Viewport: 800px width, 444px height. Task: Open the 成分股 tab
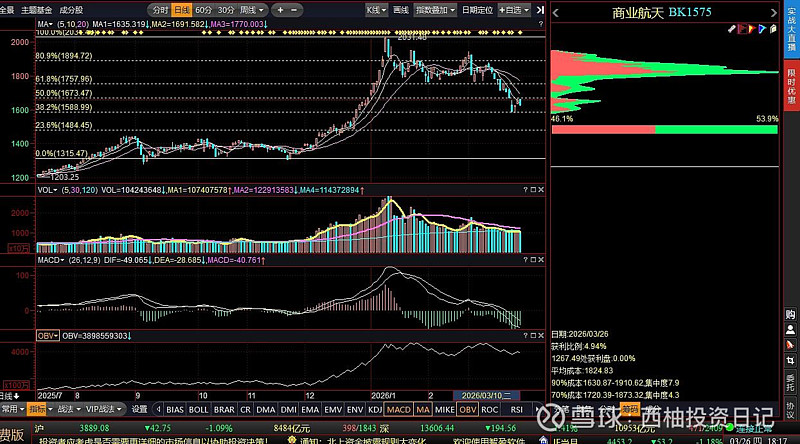tap(71, 10)
